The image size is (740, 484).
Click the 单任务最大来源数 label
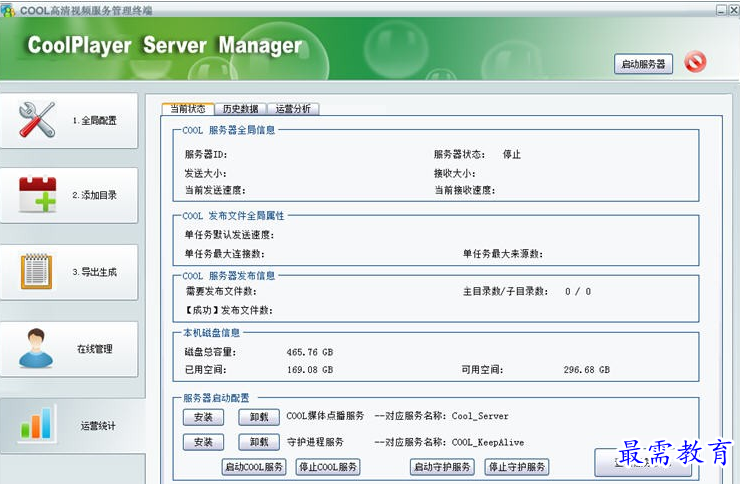(503, 254)
